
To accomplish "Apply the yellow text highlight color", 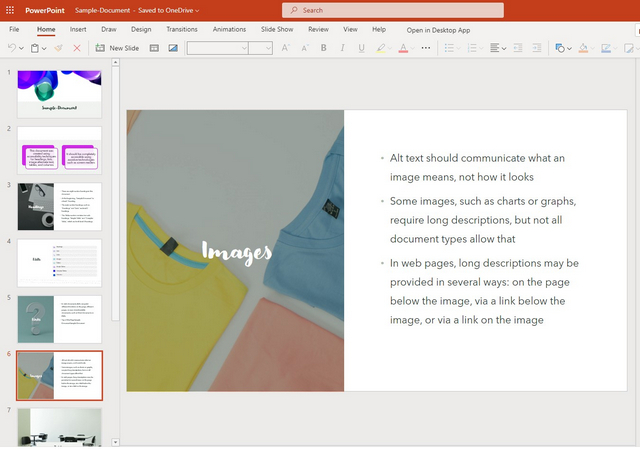I will [380, 48].
